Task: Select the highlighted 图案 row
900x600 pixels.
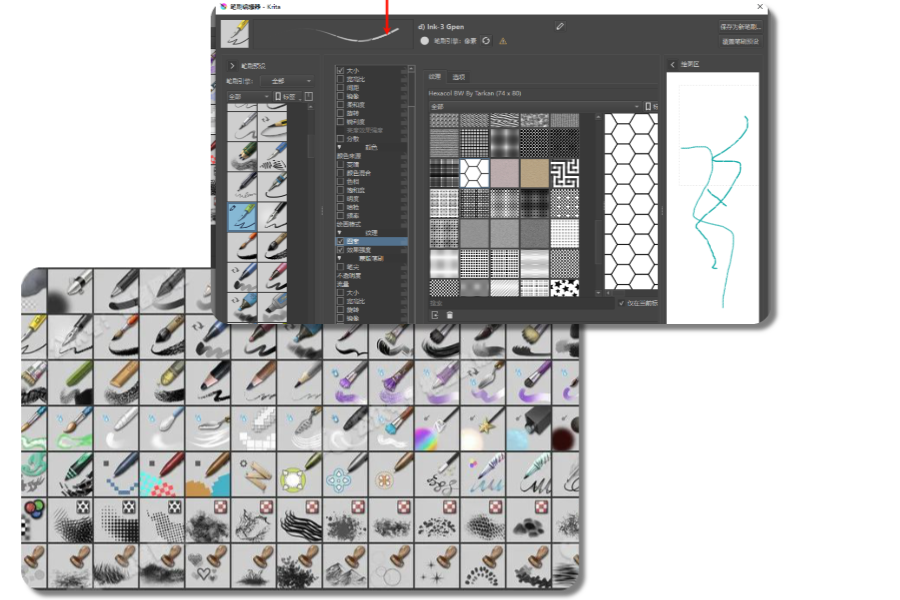Action: coord(371,241)
